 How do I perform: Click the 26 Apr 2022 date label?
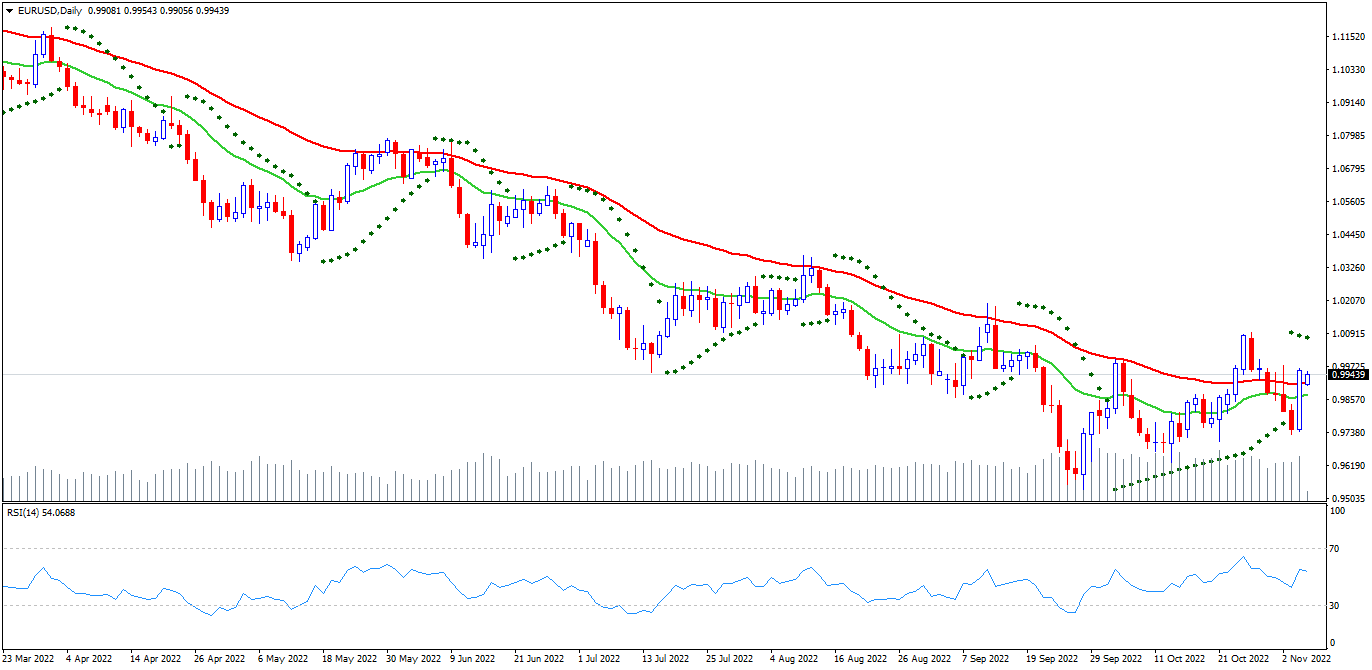pos(219,659)
